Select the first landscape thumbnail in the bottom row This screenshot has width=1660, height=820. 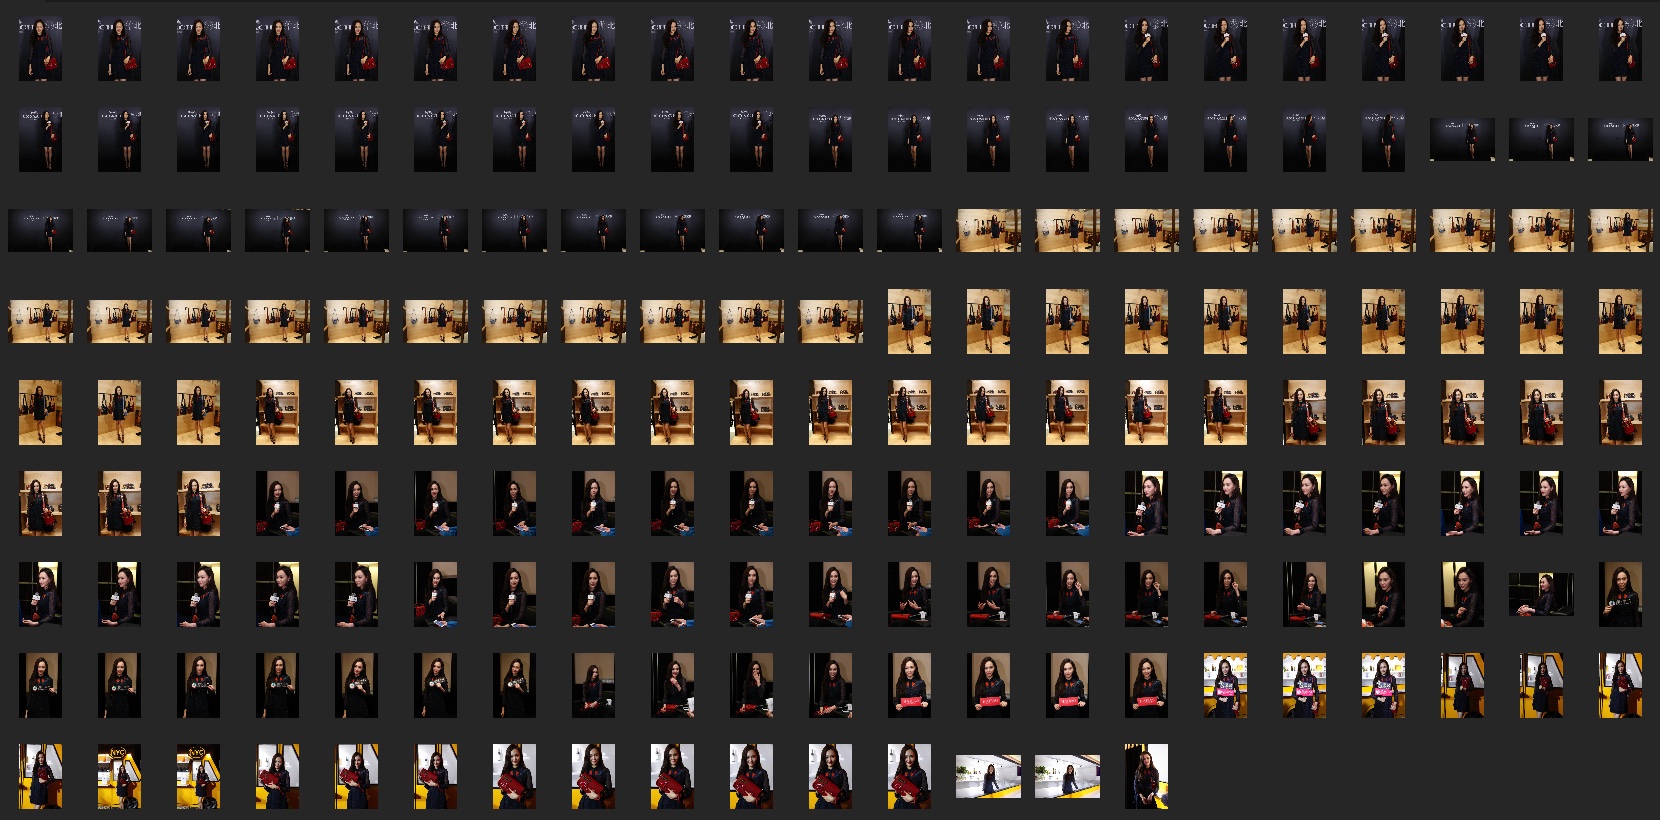click(x=989, y=776)
